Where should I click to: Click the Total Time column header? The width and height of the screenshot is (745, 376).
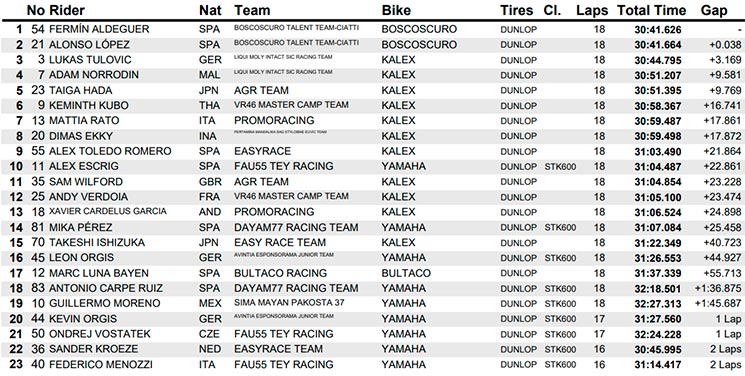point(651,10)
